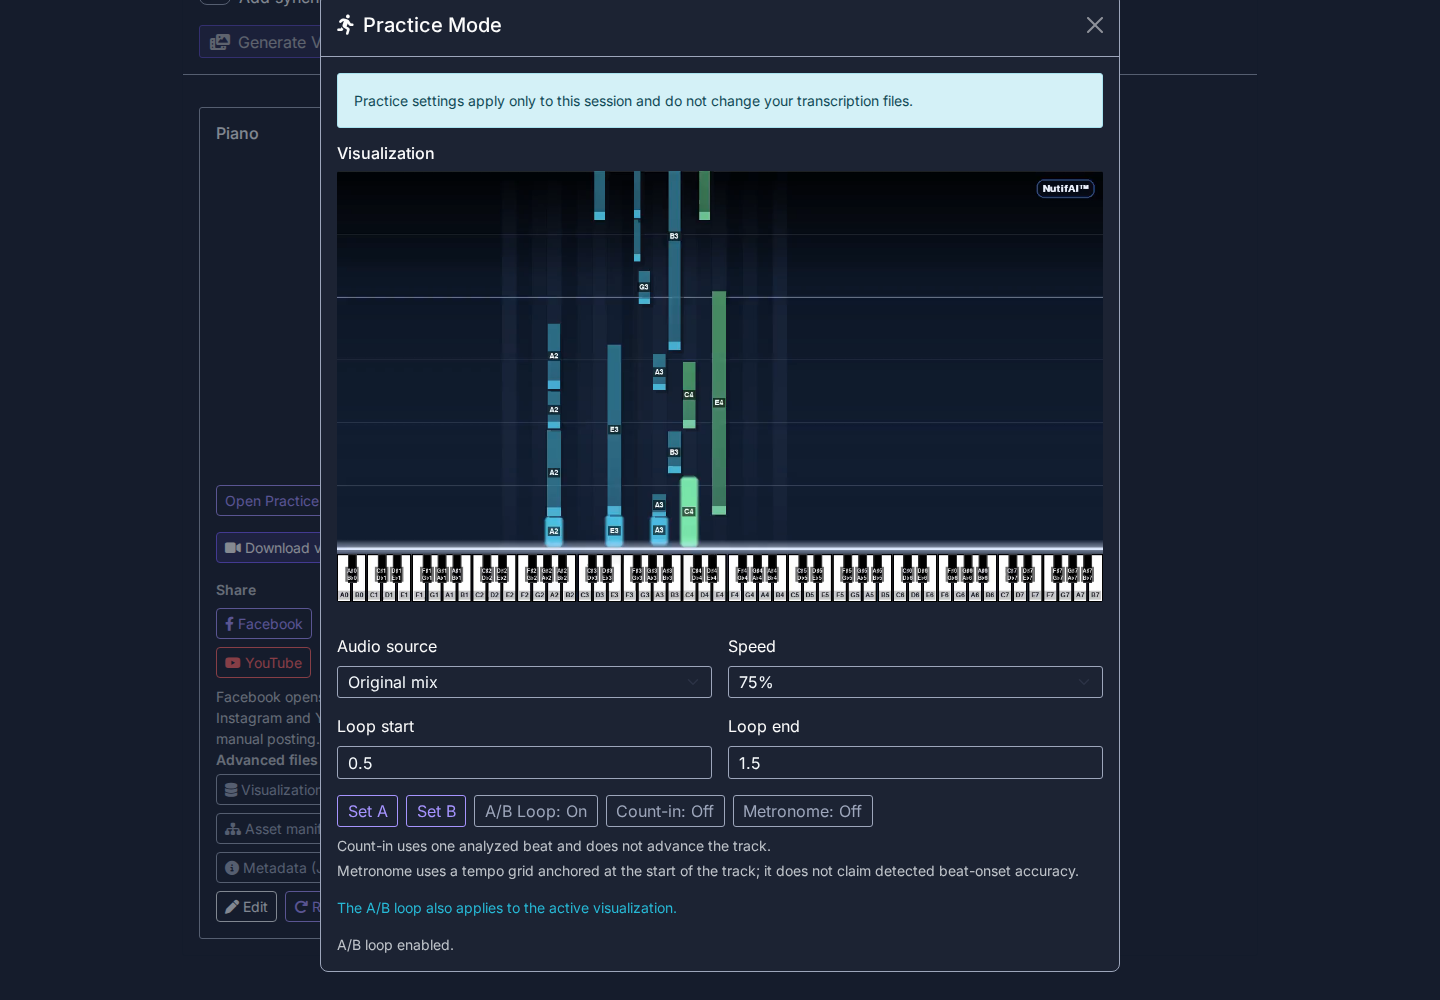Click the video camera icon on Download
Viewport: 1440px width, 1000px height.
tap(233, 548)
